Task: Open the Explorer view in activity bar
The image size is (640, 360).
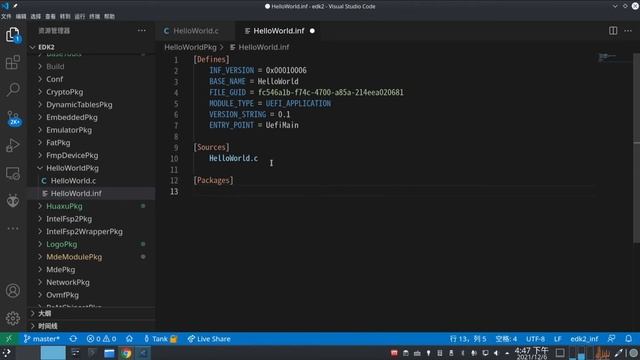Action: click(x=13, y=35)
